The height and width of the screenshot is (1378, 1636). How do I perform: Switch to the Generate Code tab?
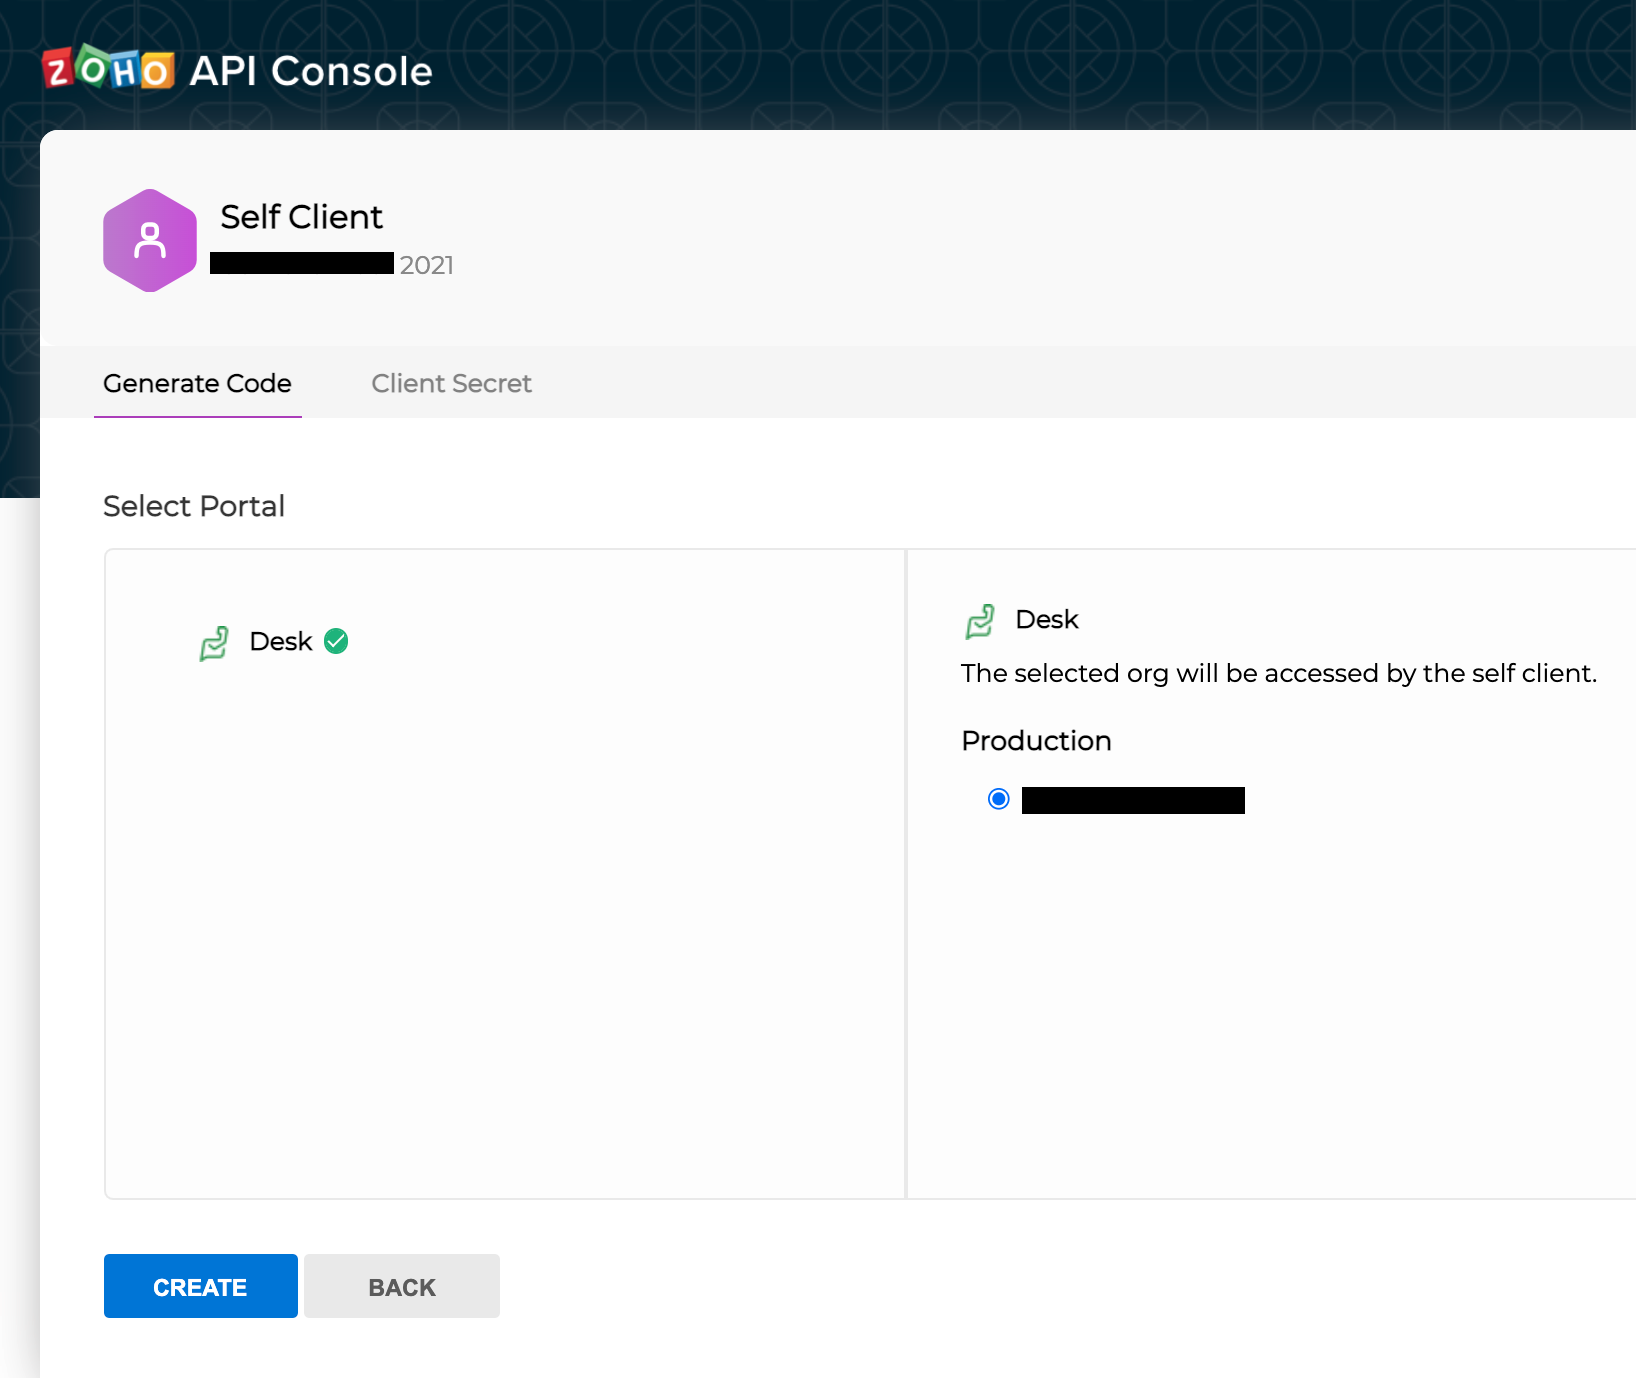(x=197, y=383)
